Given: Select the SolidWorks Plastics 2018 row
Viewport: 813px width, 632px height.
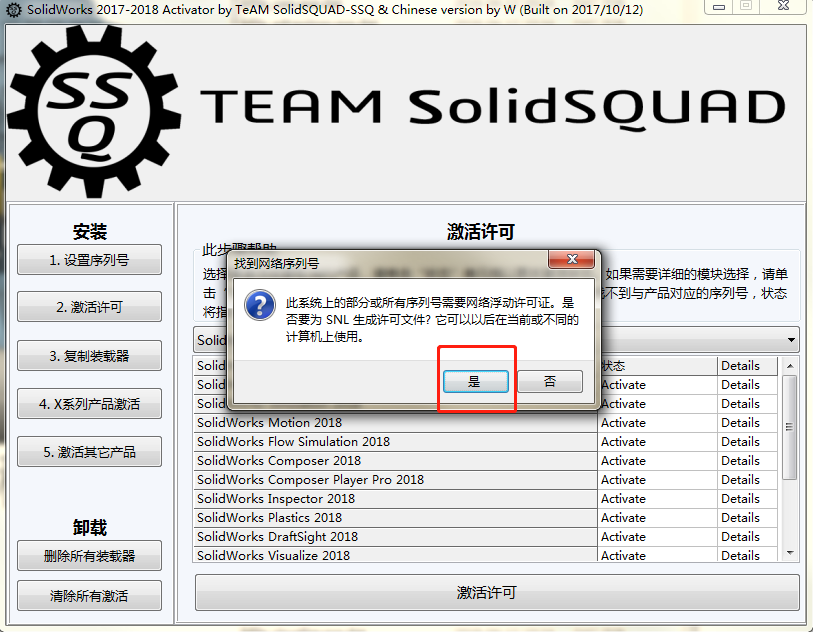Looking at the screenshot, I should point(396,517).
